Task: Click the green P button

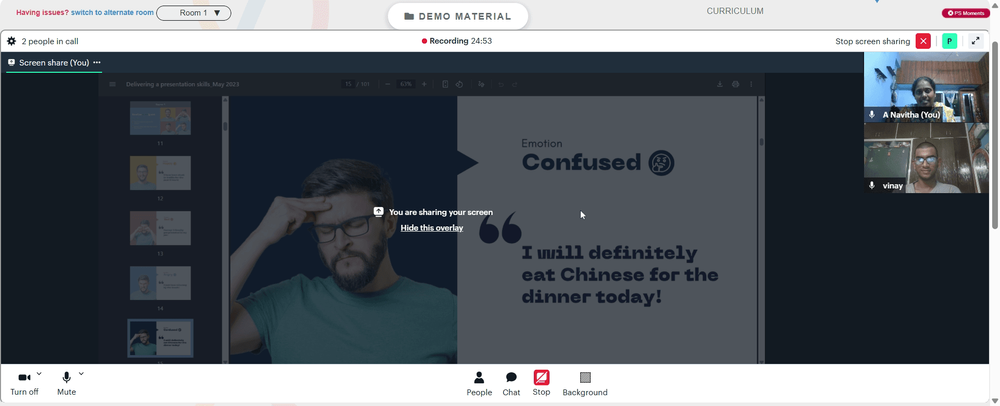Action: coord(950,41)
